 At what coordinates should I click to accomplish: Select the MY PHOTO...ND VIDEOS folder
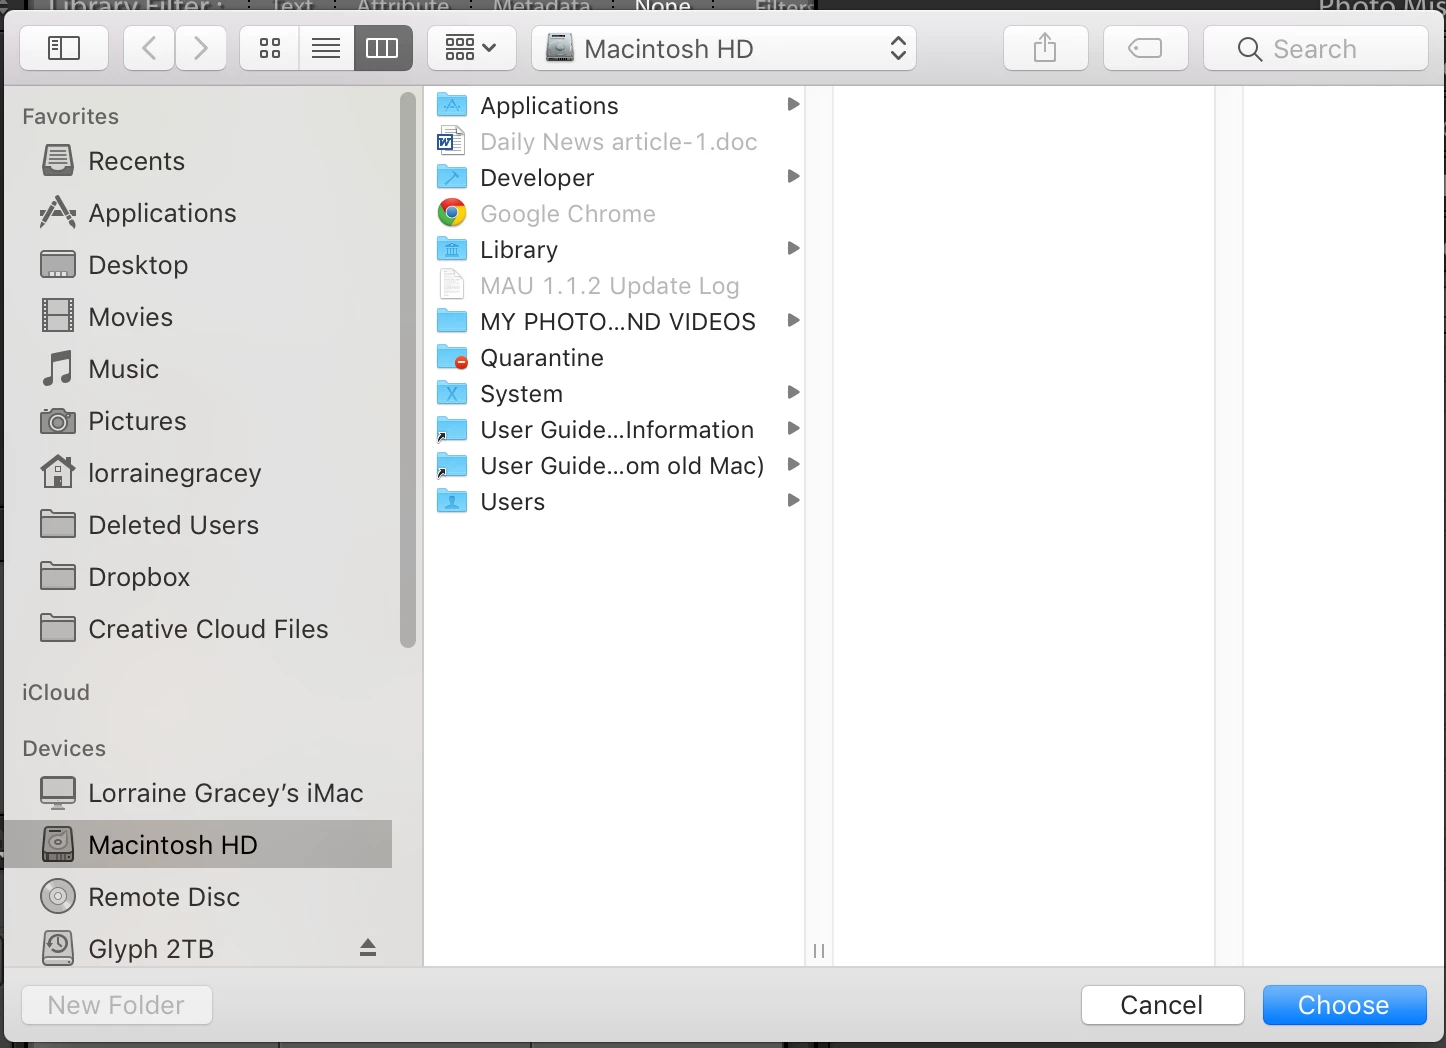pos(615,321)
